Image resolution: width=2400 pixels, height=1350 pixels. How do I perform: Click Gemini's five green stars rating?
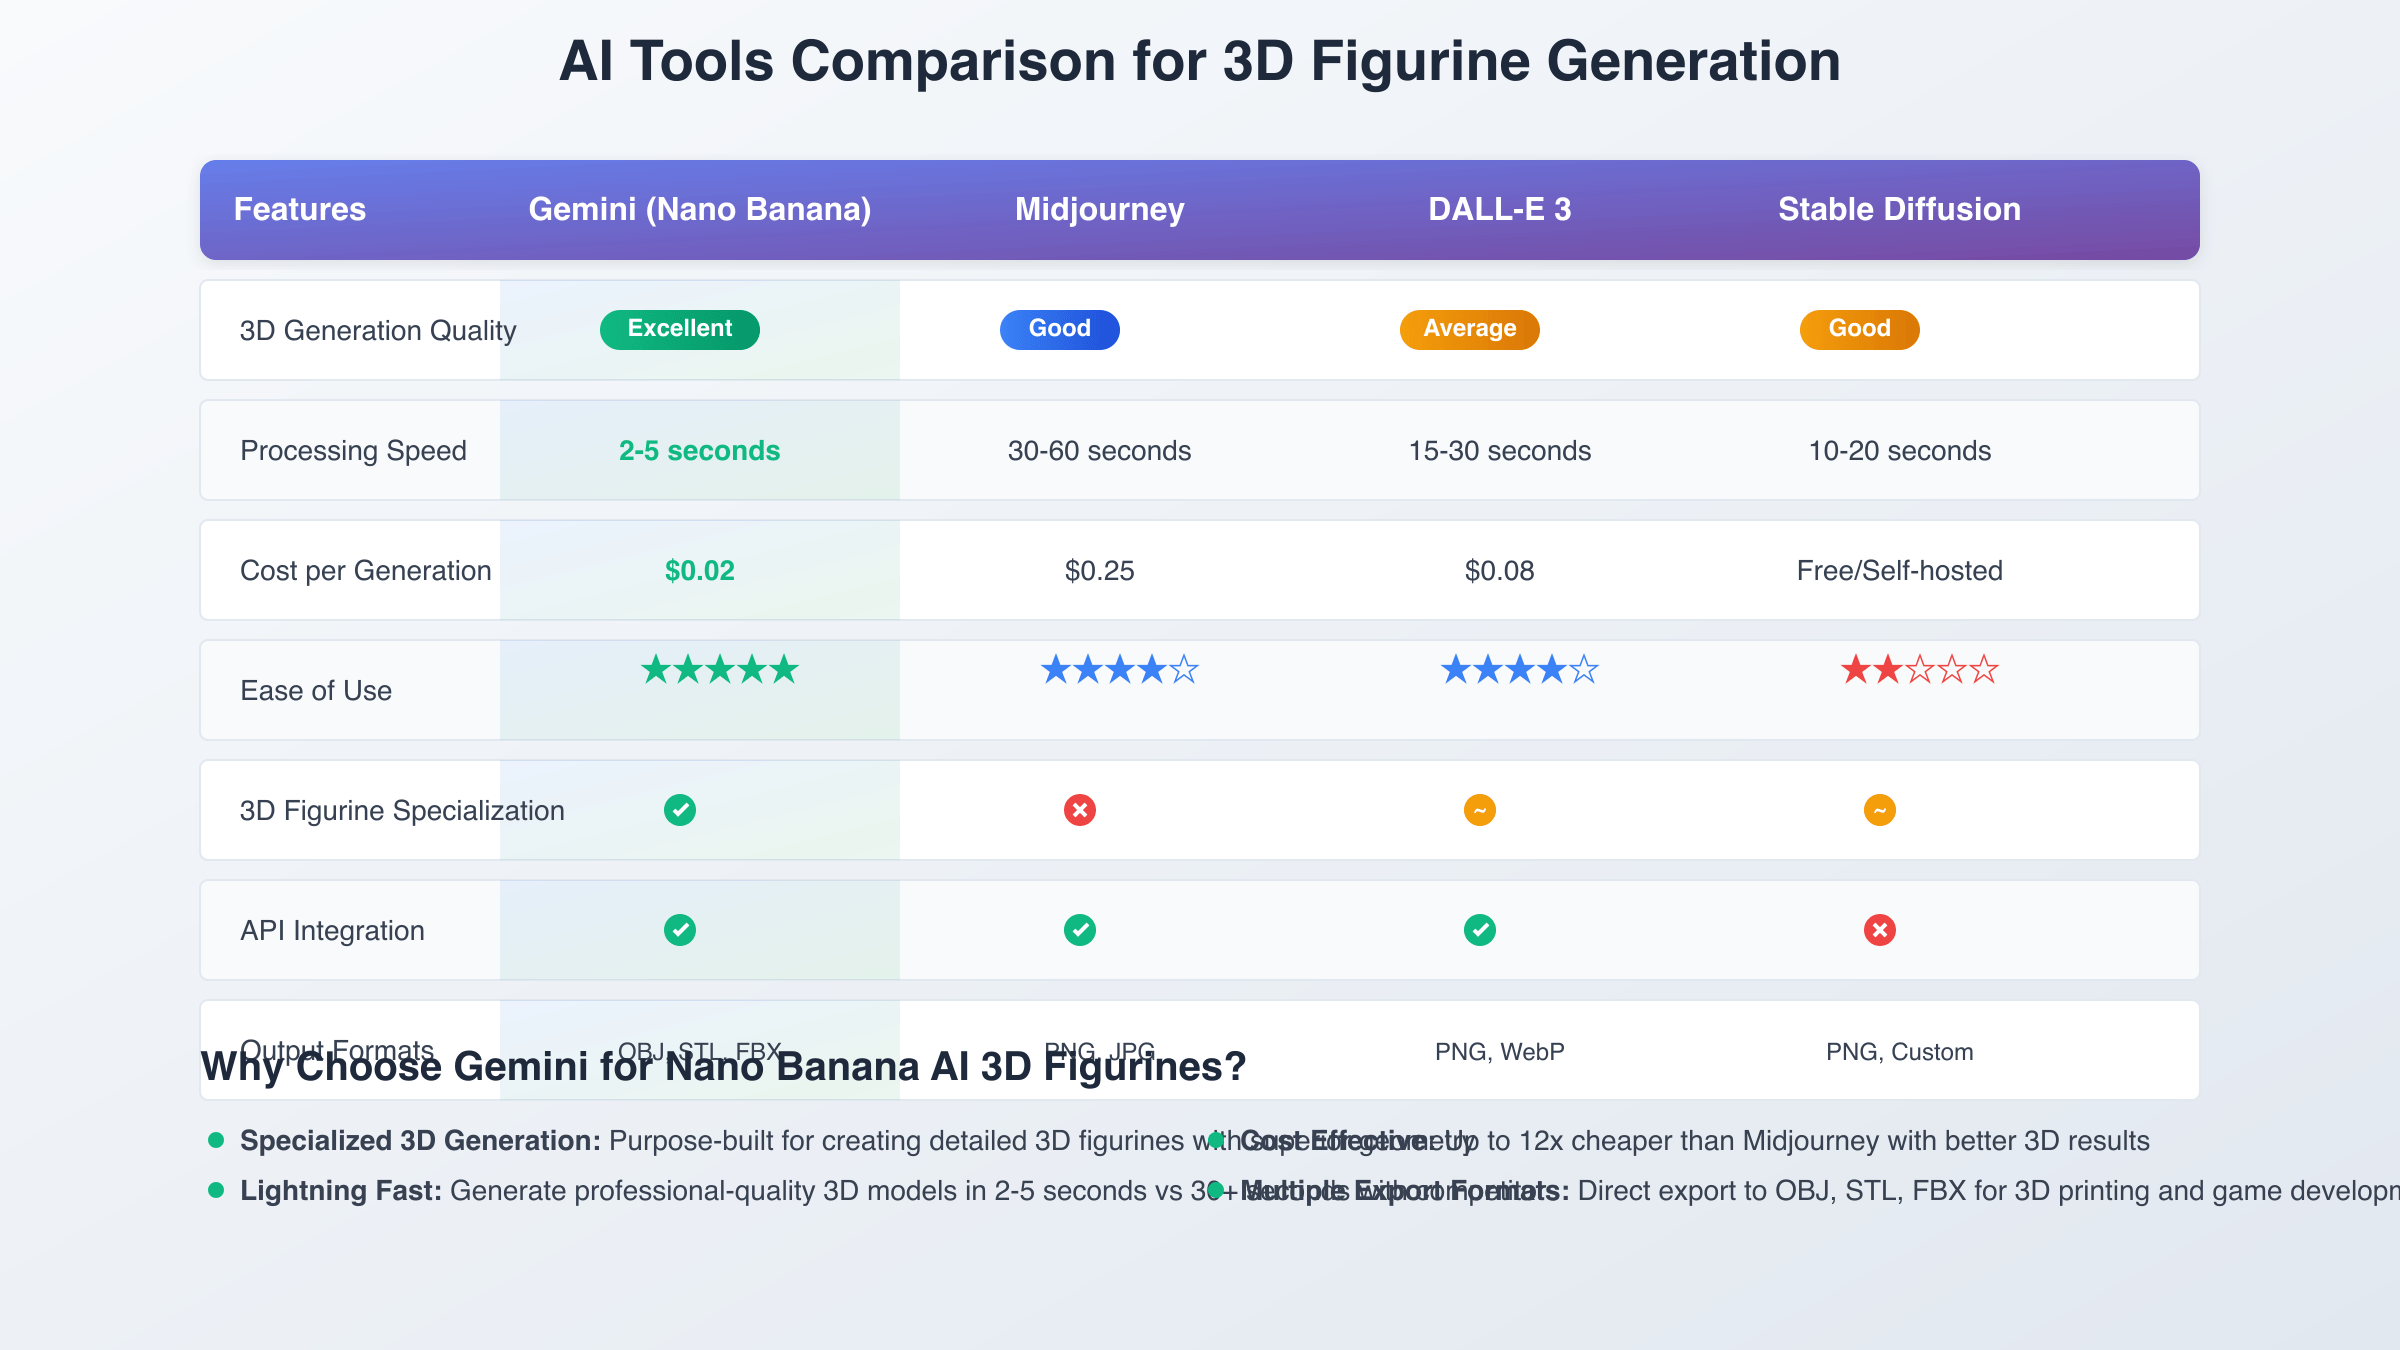pyautogui.click(x=720, y=669)
